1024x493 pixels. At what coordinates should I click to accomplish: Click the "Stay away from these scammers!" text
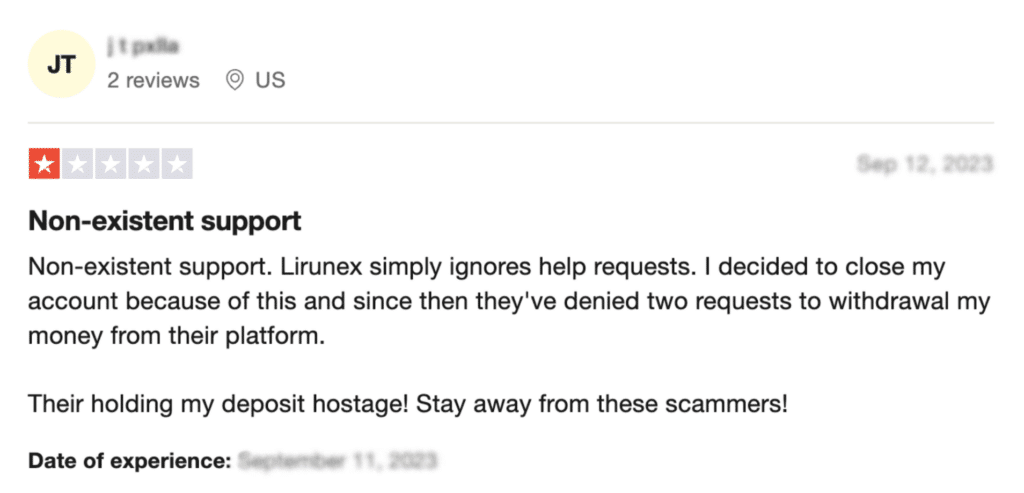[602, 405]
